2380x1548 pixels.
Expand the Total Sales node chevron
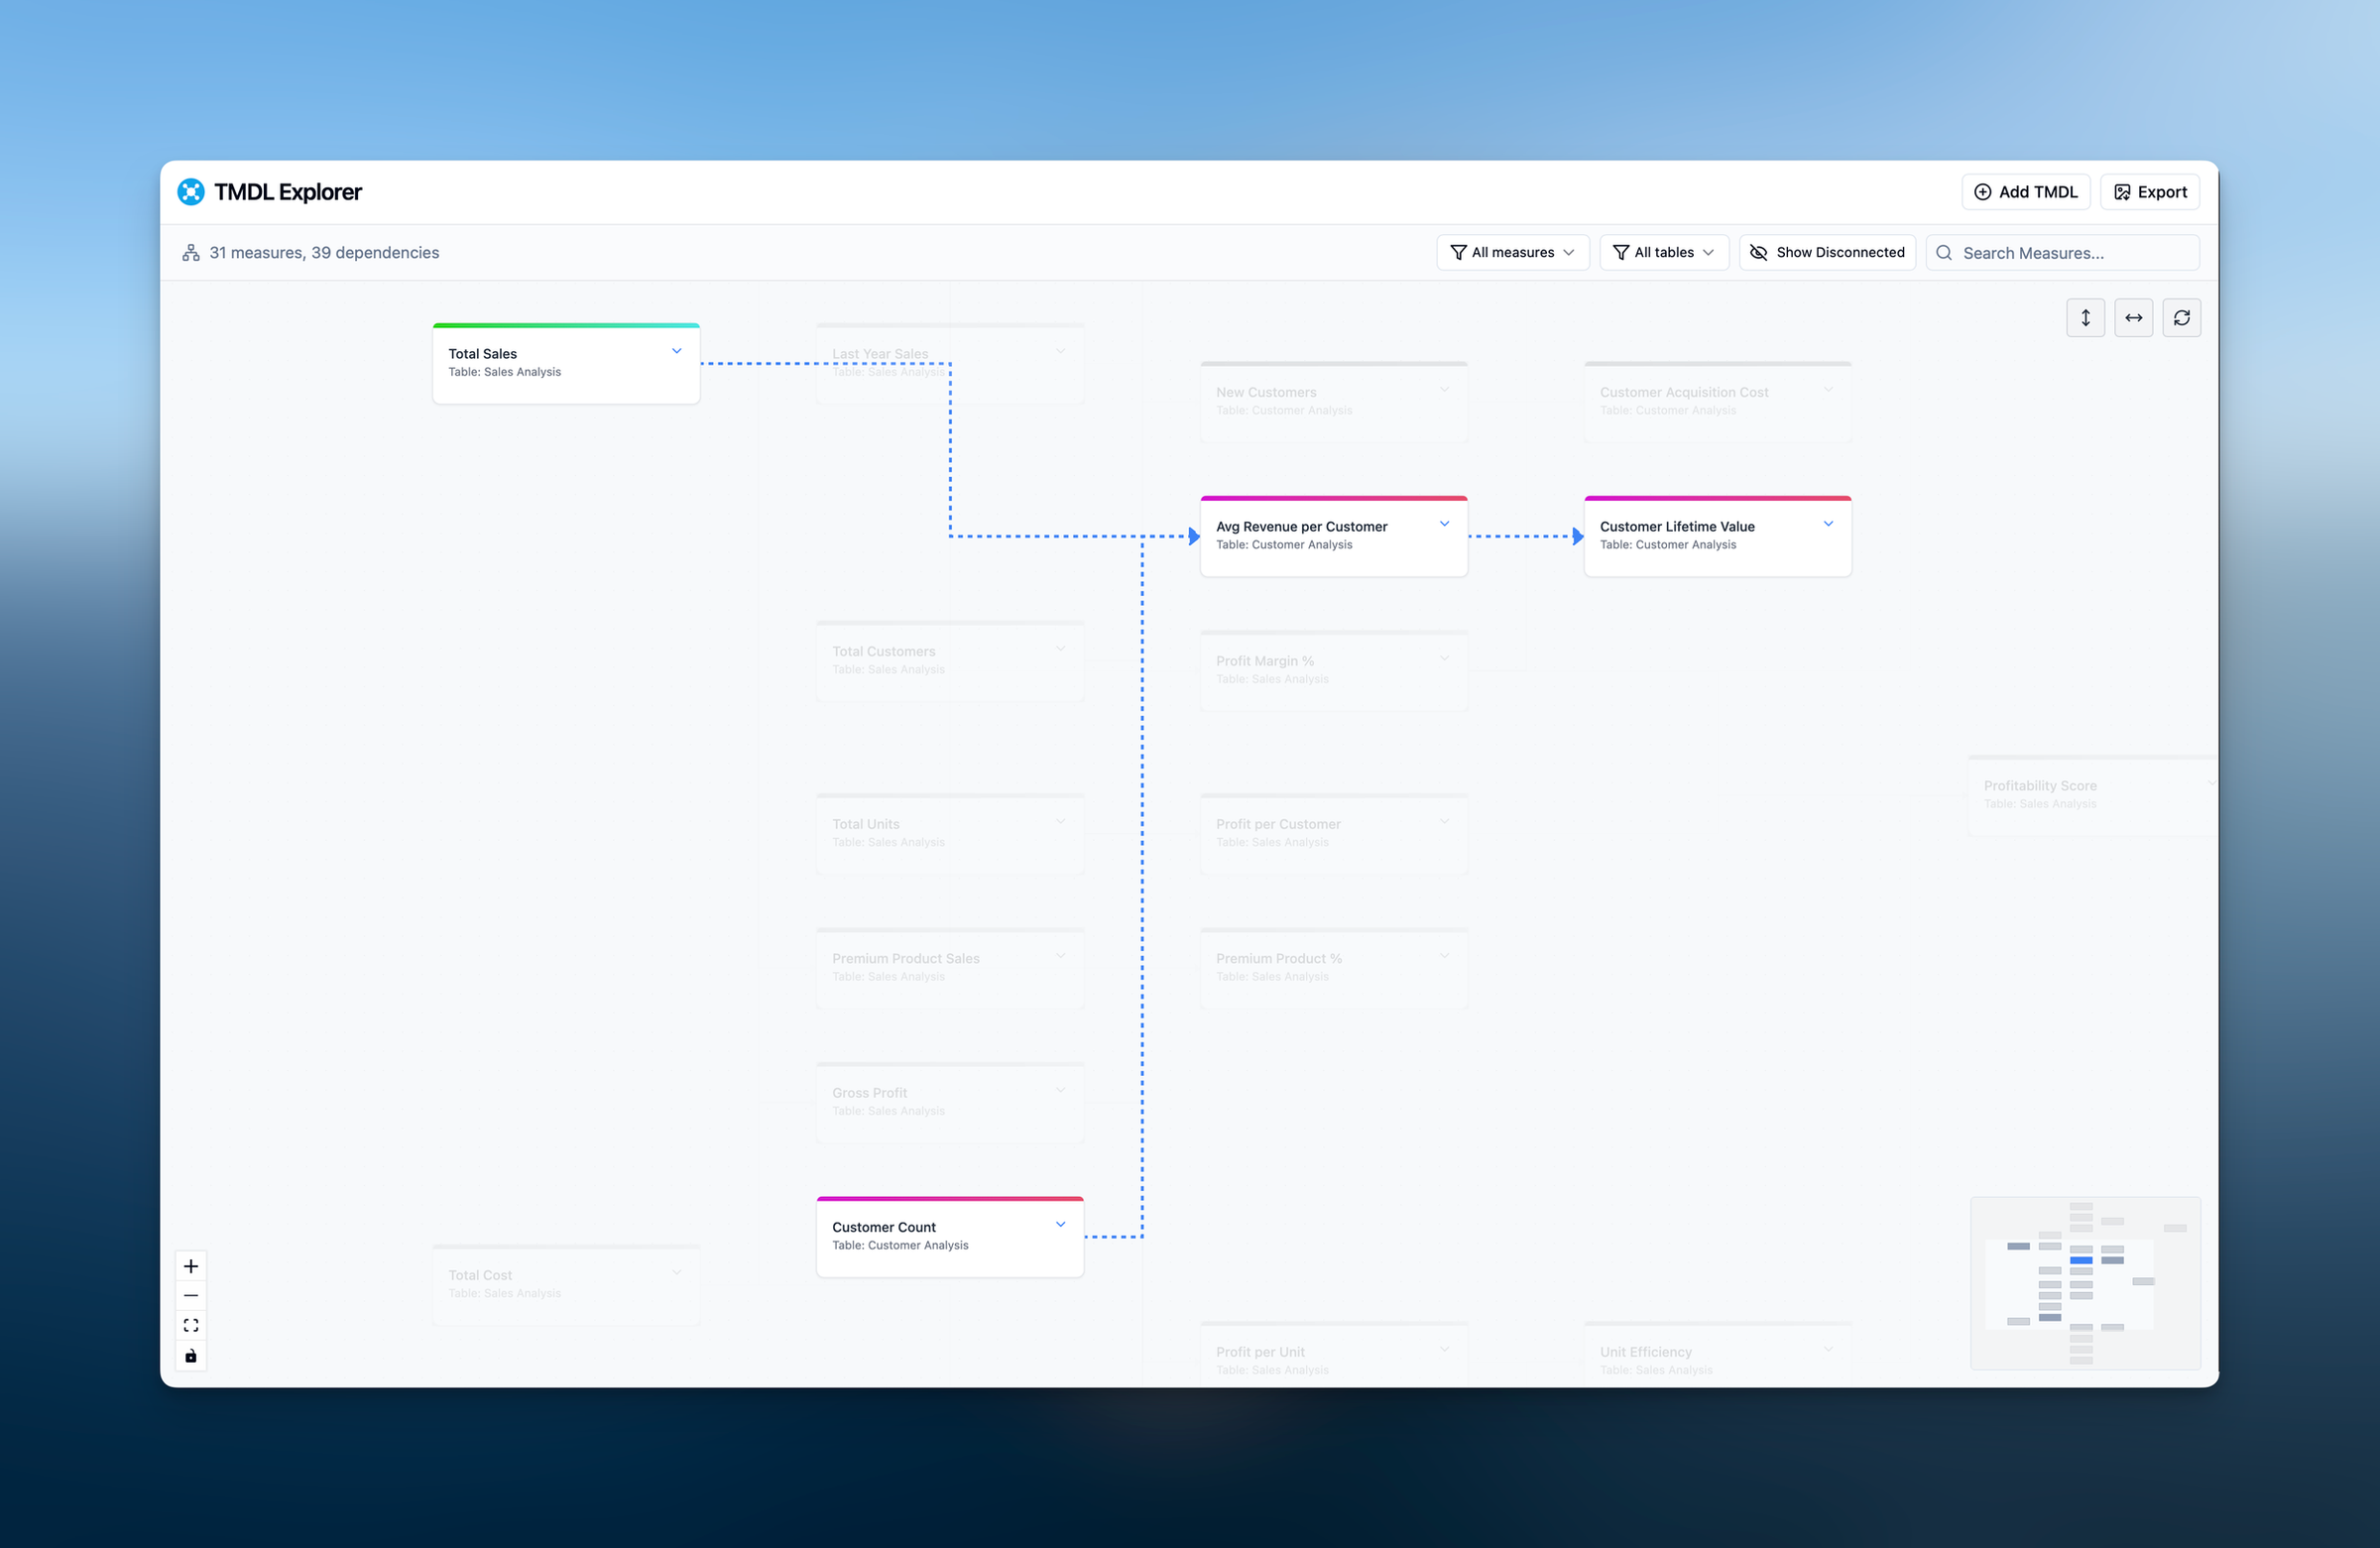[x=677, y=352]
